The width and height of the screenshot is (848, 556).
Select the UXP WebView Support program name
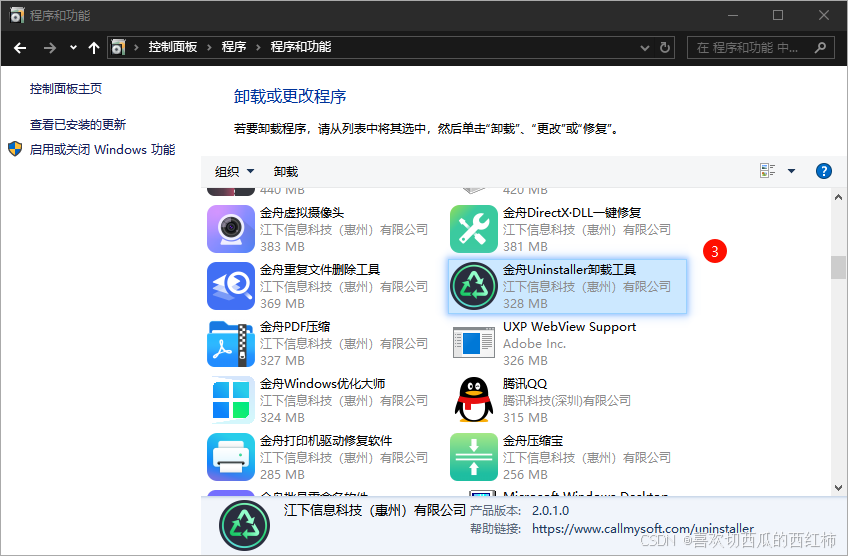pyautogui.click(x=569, y=327)
